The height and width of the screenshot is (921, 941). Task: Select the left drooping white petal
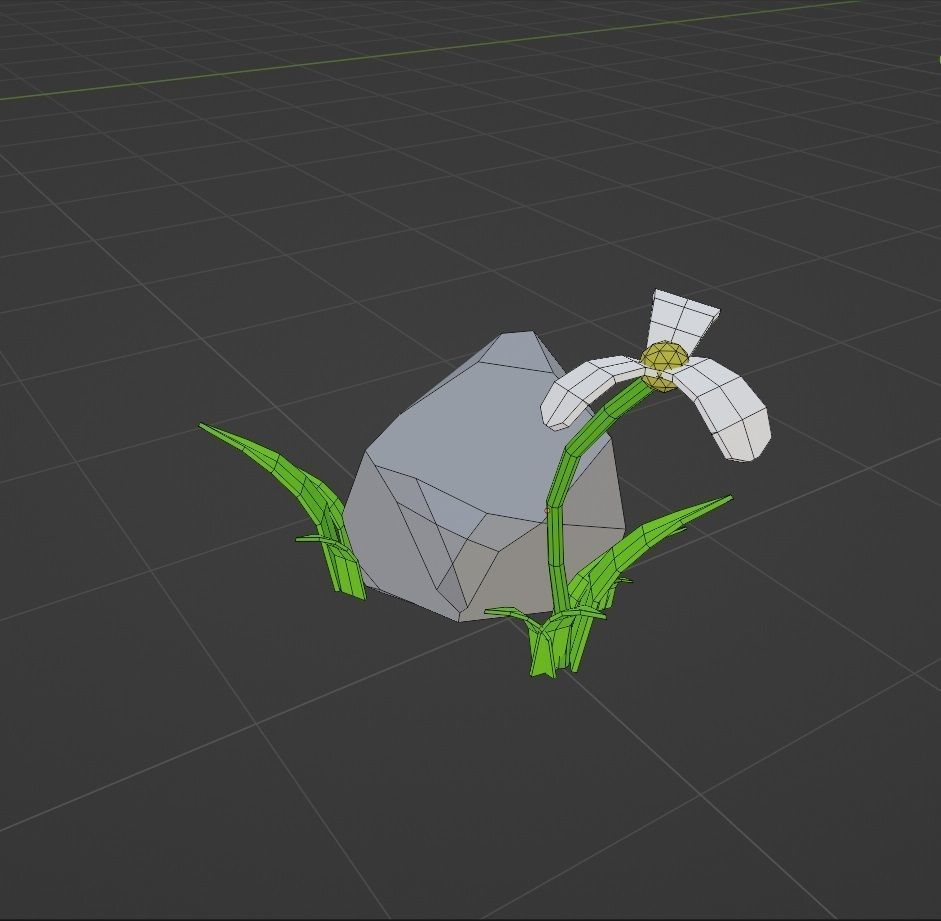(591, 391)
